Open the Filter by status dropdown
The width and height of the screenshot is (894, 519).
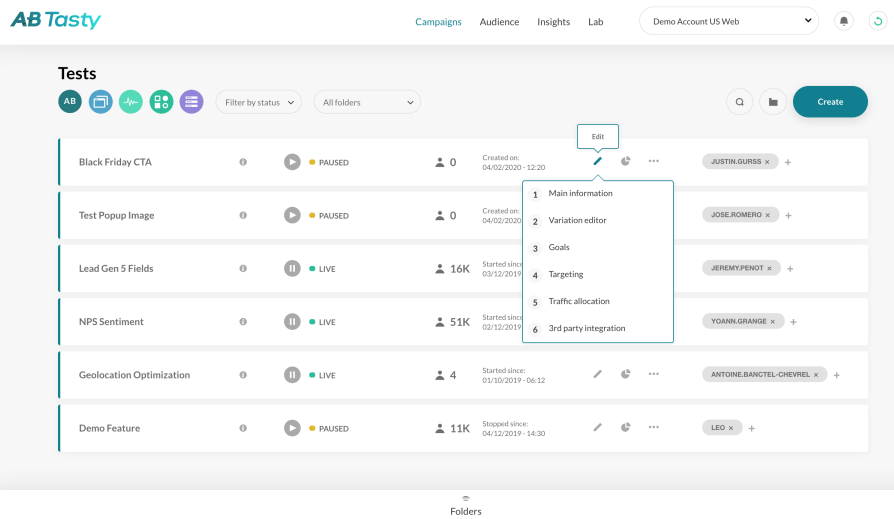(x=258, y=102)
